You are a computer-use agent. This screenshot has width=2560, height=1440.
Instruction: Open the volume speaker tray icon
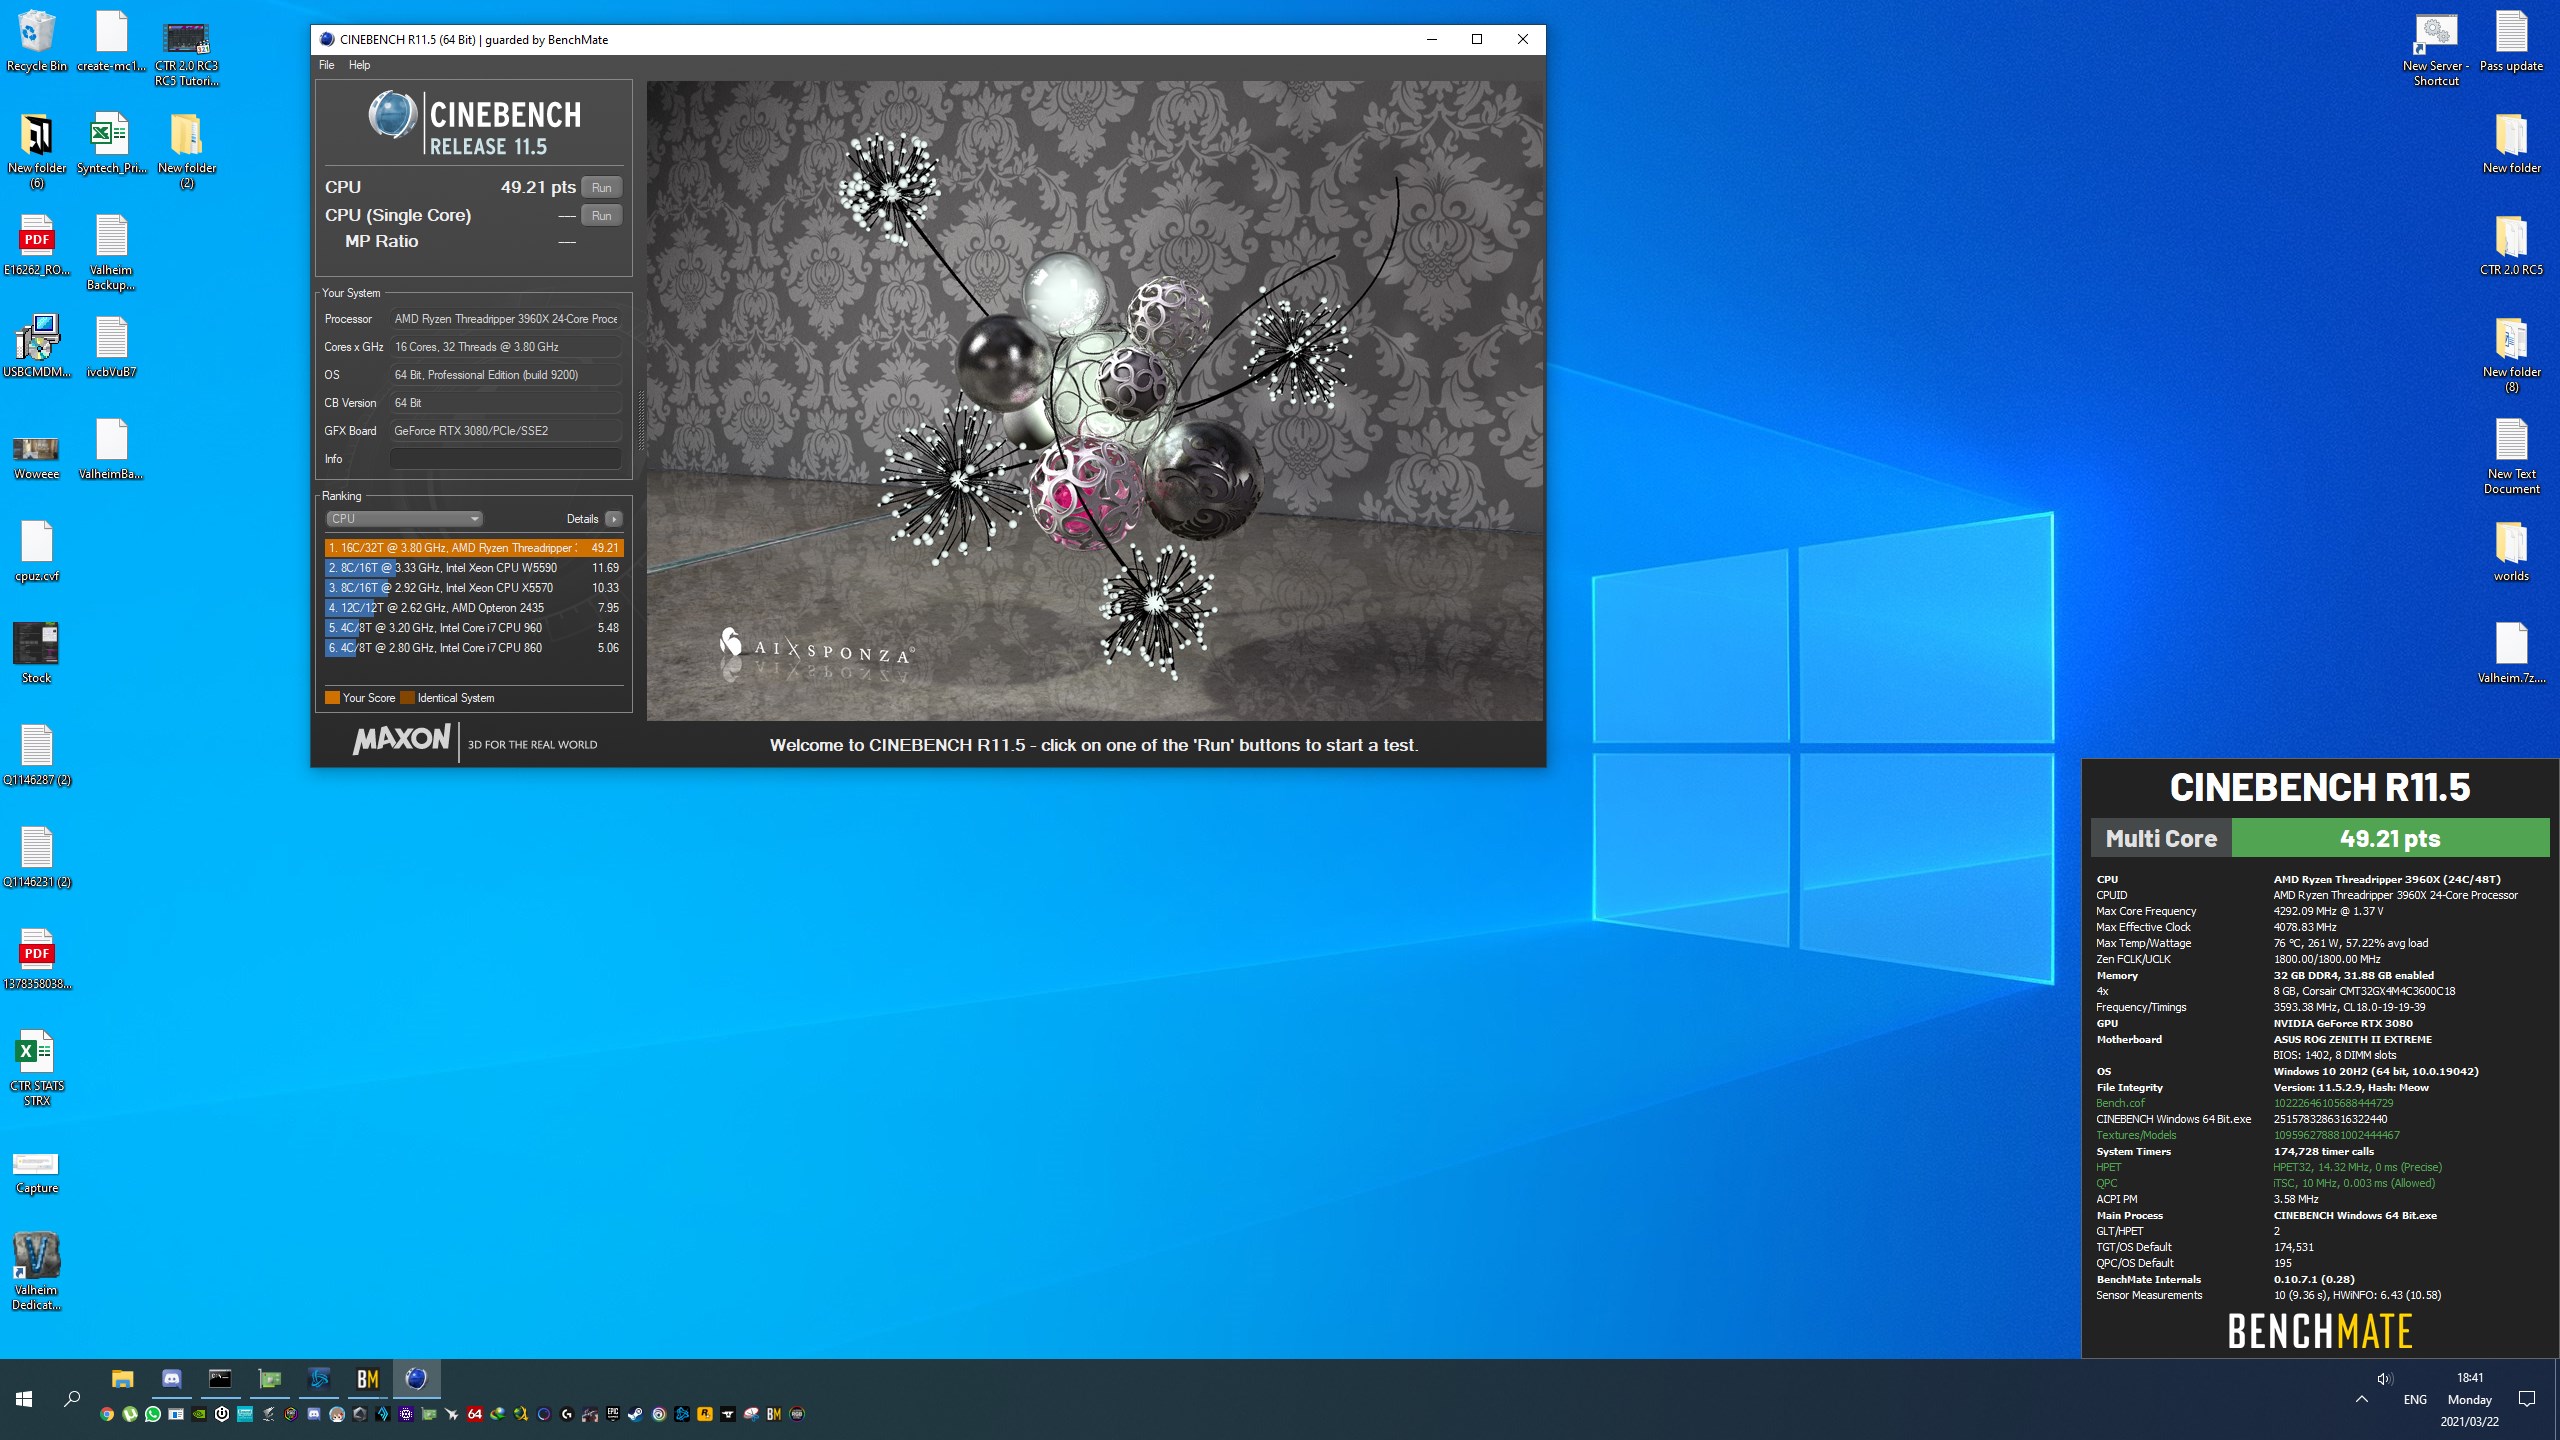pyautogui.click(x=2385, y=1378)
